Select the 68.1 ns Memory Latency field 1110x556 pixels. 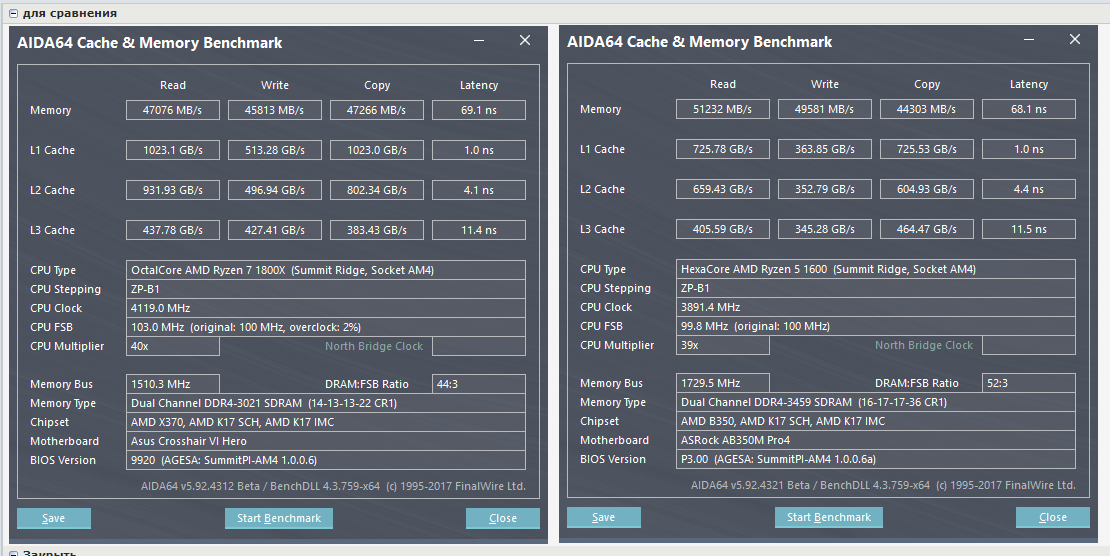(x=1029, y=109)
